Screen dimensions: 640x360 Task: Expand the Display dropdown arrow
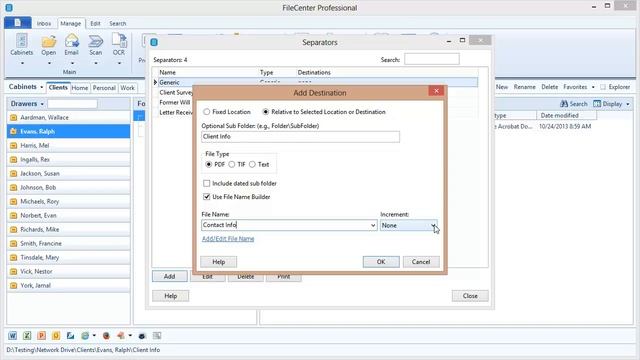(628, 104)
